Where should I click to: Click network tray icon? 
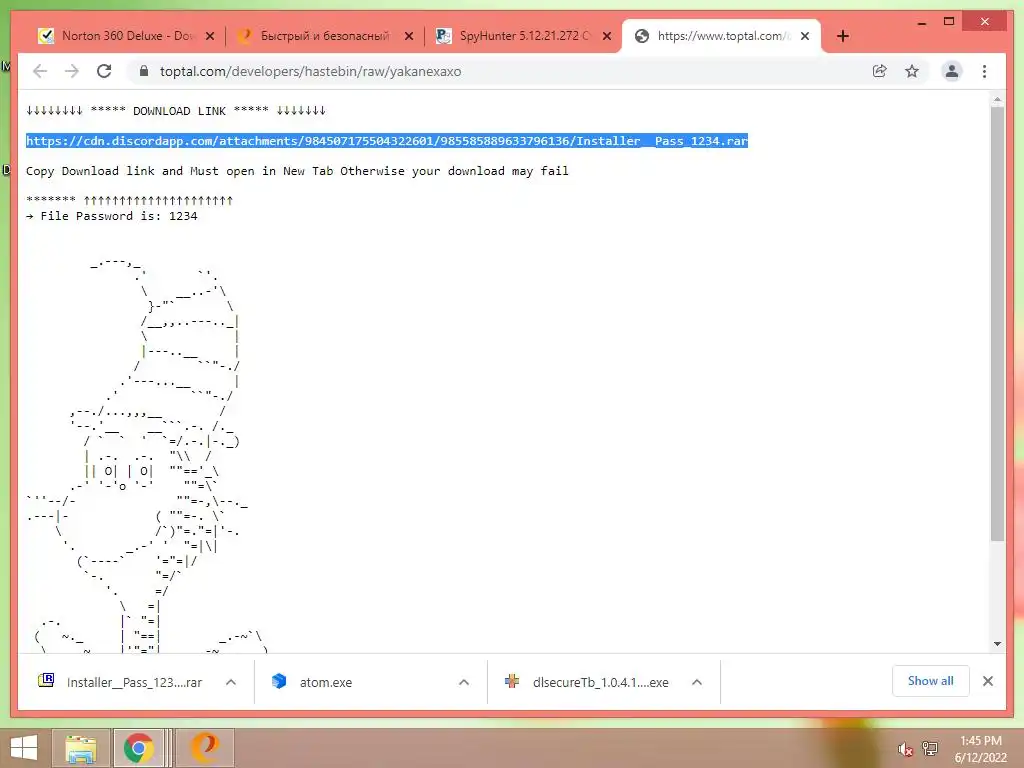(x=930, y=748)
